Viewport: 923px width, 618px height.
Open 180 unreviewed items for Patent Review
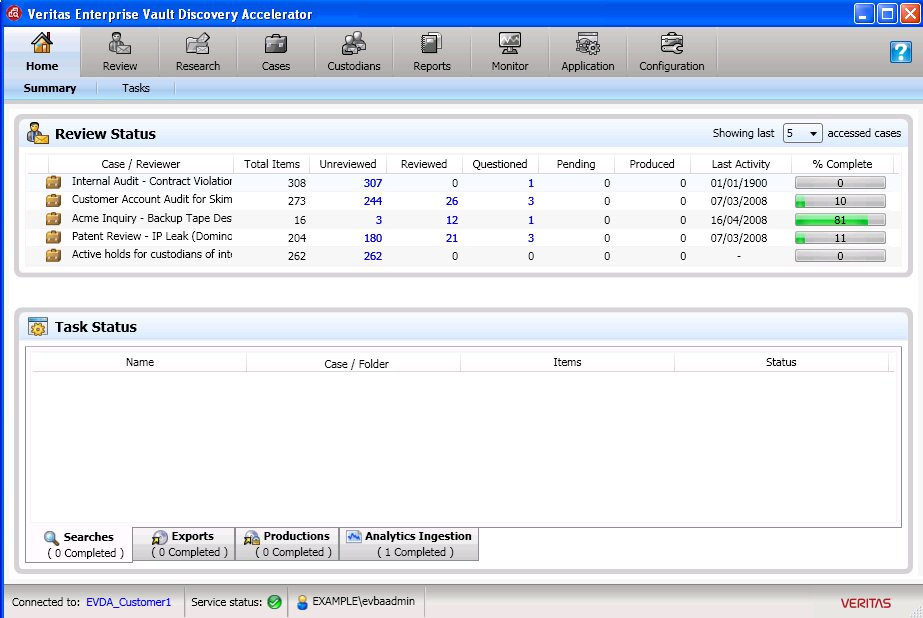[x=373, y=238]
